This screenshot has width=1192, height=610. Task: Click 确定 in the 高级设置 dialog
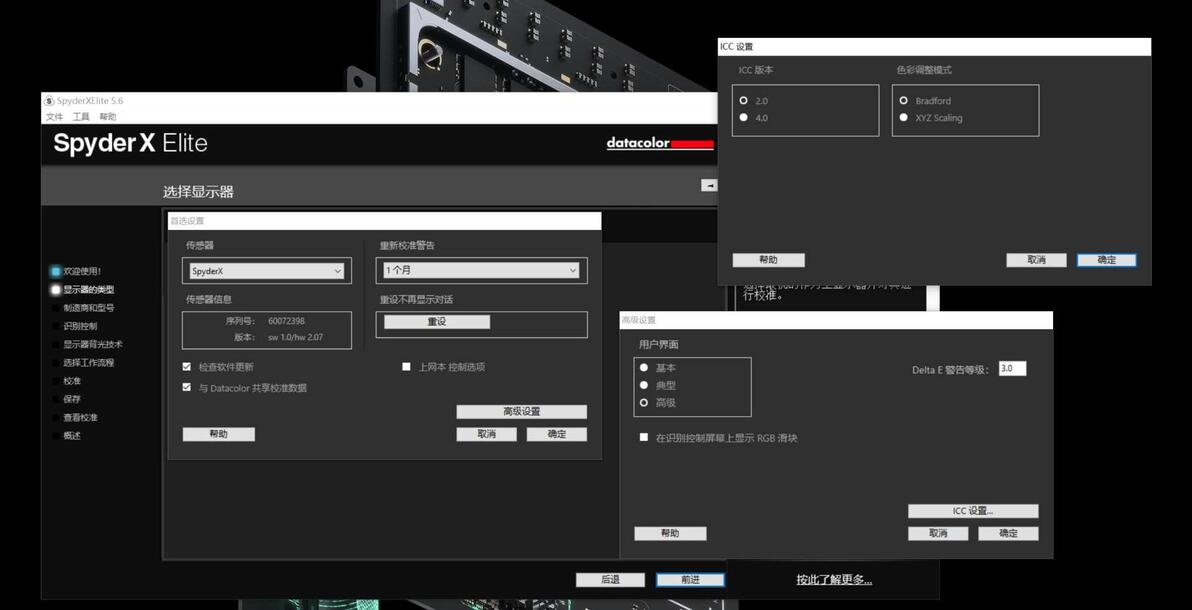1008,534
